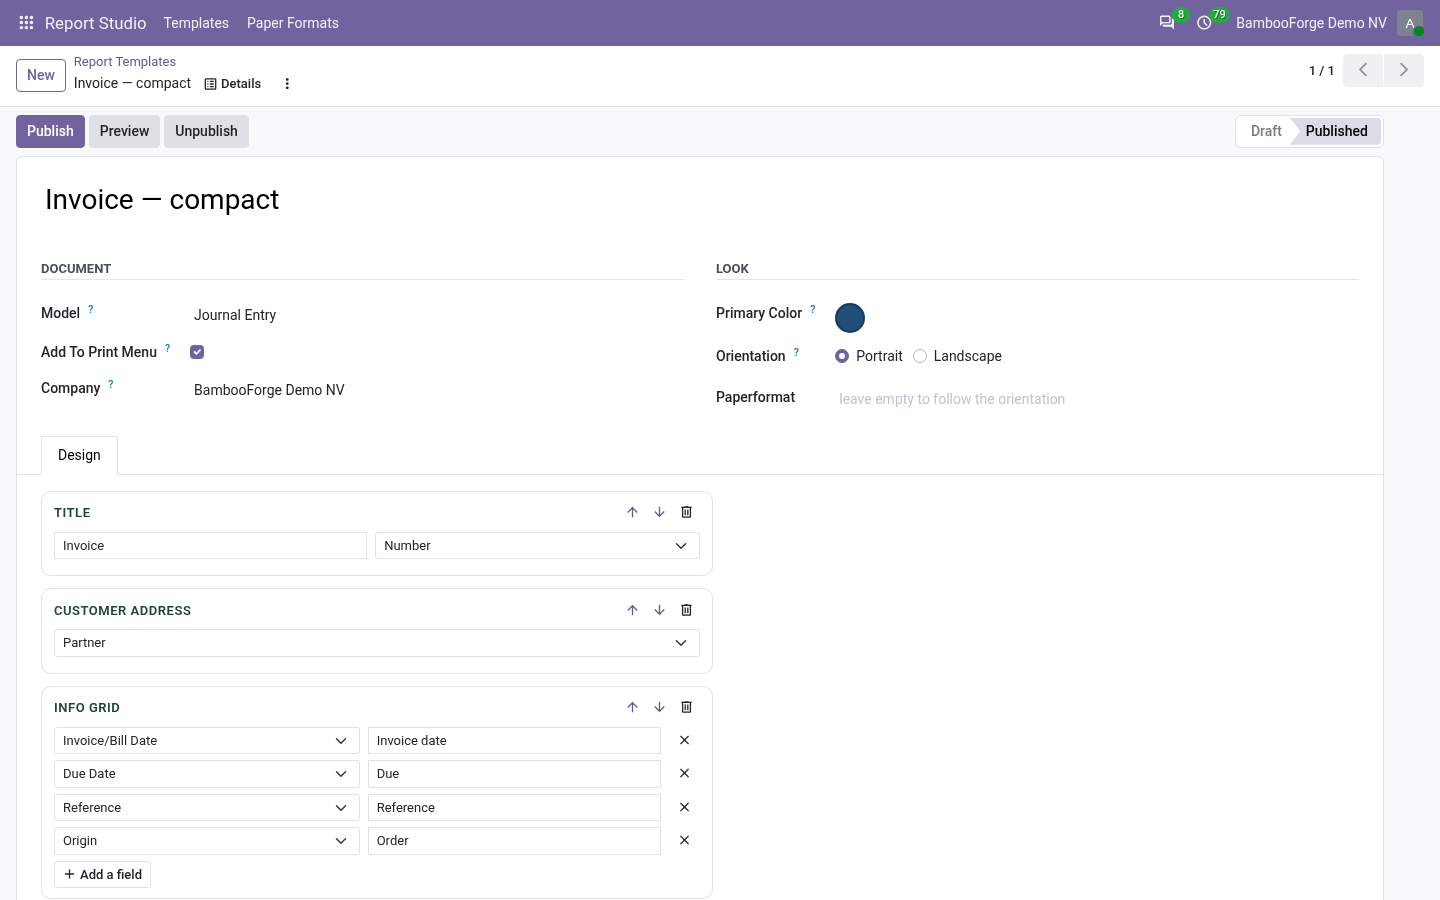Delete the Info Grid block
Image resolution: width=1440 pixels, height=900 pixels.
coord(686,707)
